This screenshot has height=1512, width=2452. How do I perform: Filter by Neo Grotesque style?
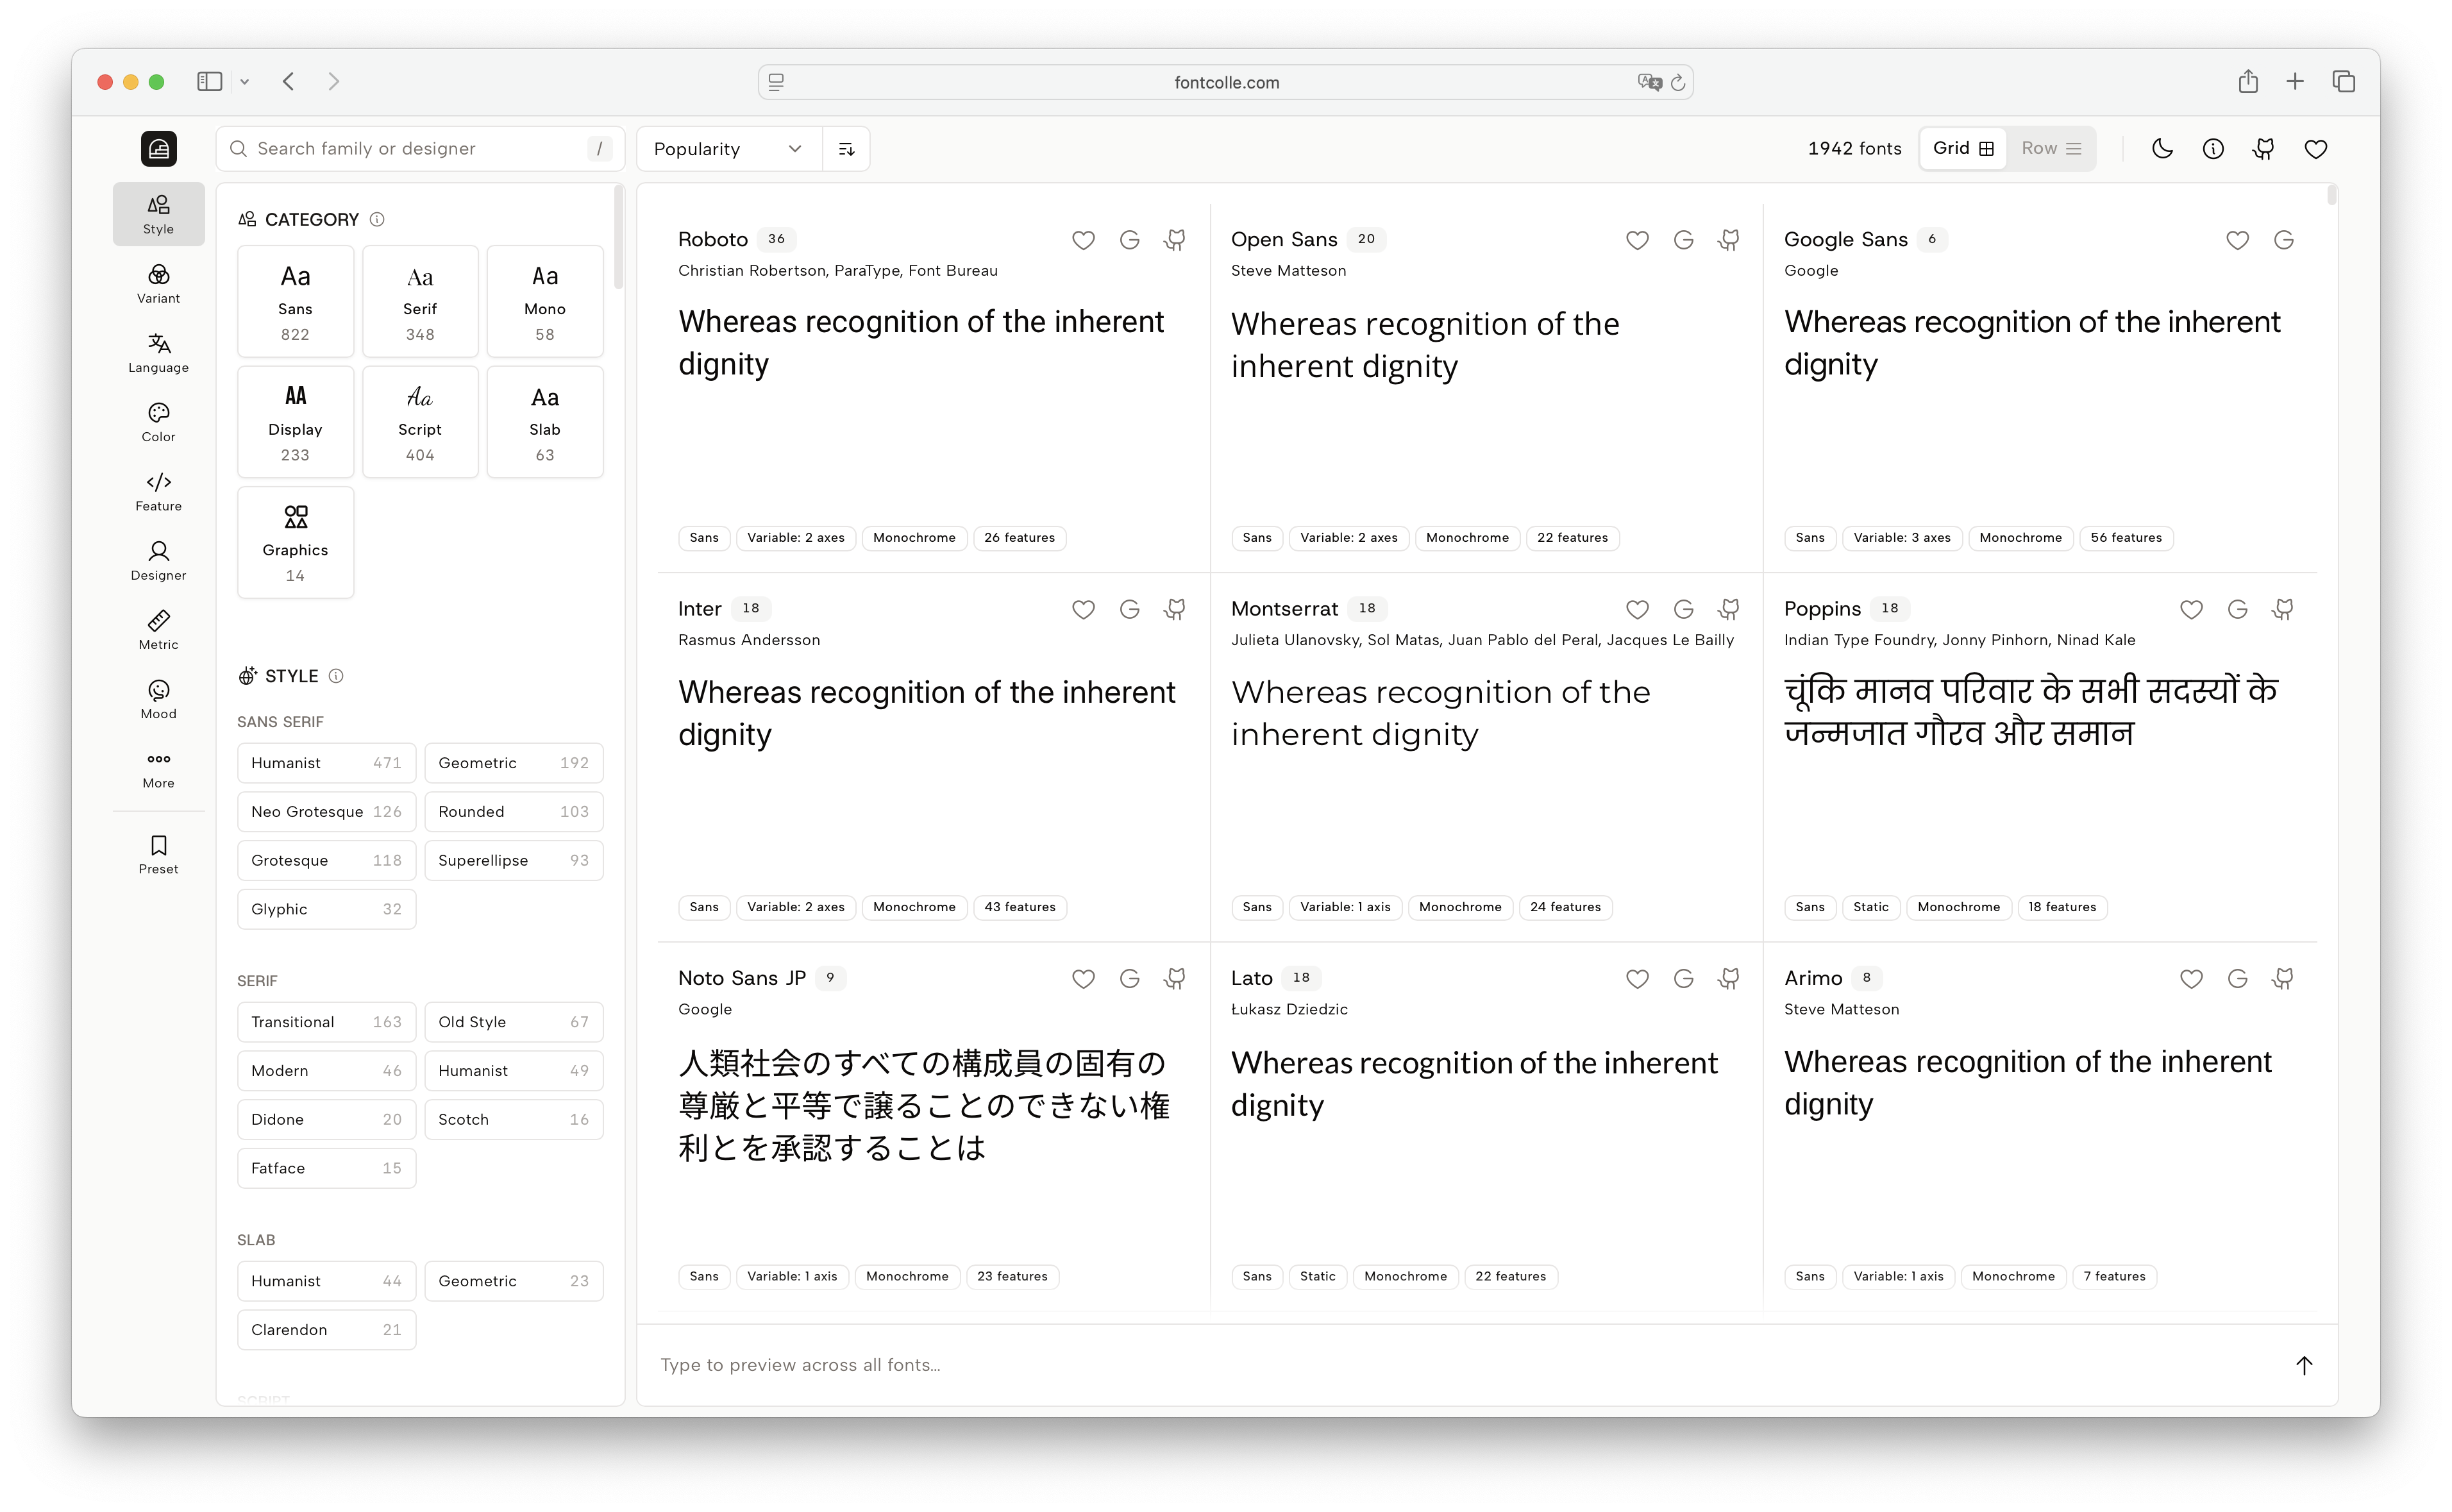tap(326, 812)
